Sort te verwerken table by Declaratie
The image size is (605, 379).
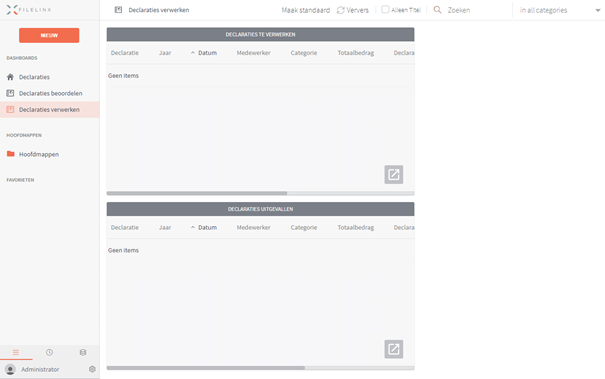125,53
